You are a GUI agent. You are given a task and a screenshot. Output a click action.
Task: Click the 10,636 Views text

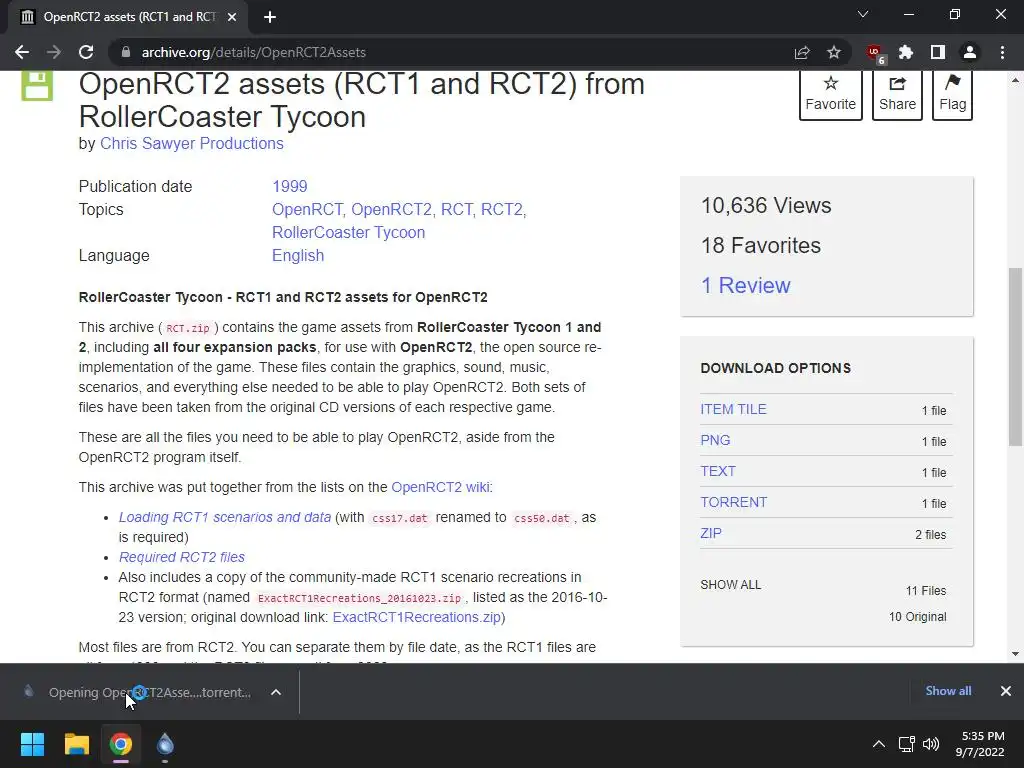pyautogui.click(x=766, y=206)
